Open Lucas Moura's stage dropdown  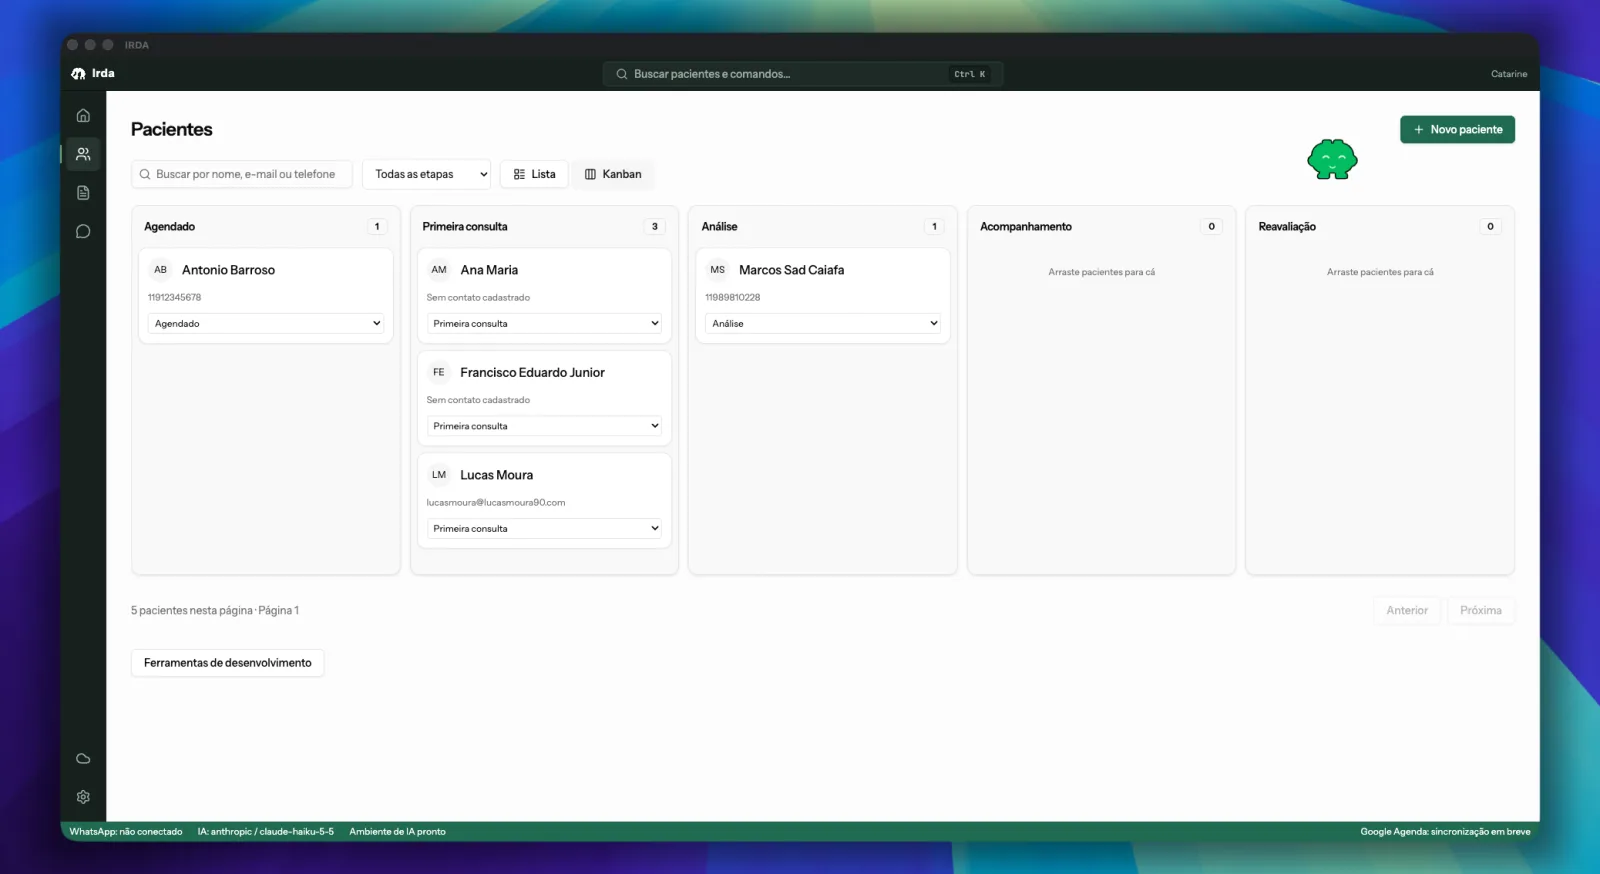pos(544,529)
